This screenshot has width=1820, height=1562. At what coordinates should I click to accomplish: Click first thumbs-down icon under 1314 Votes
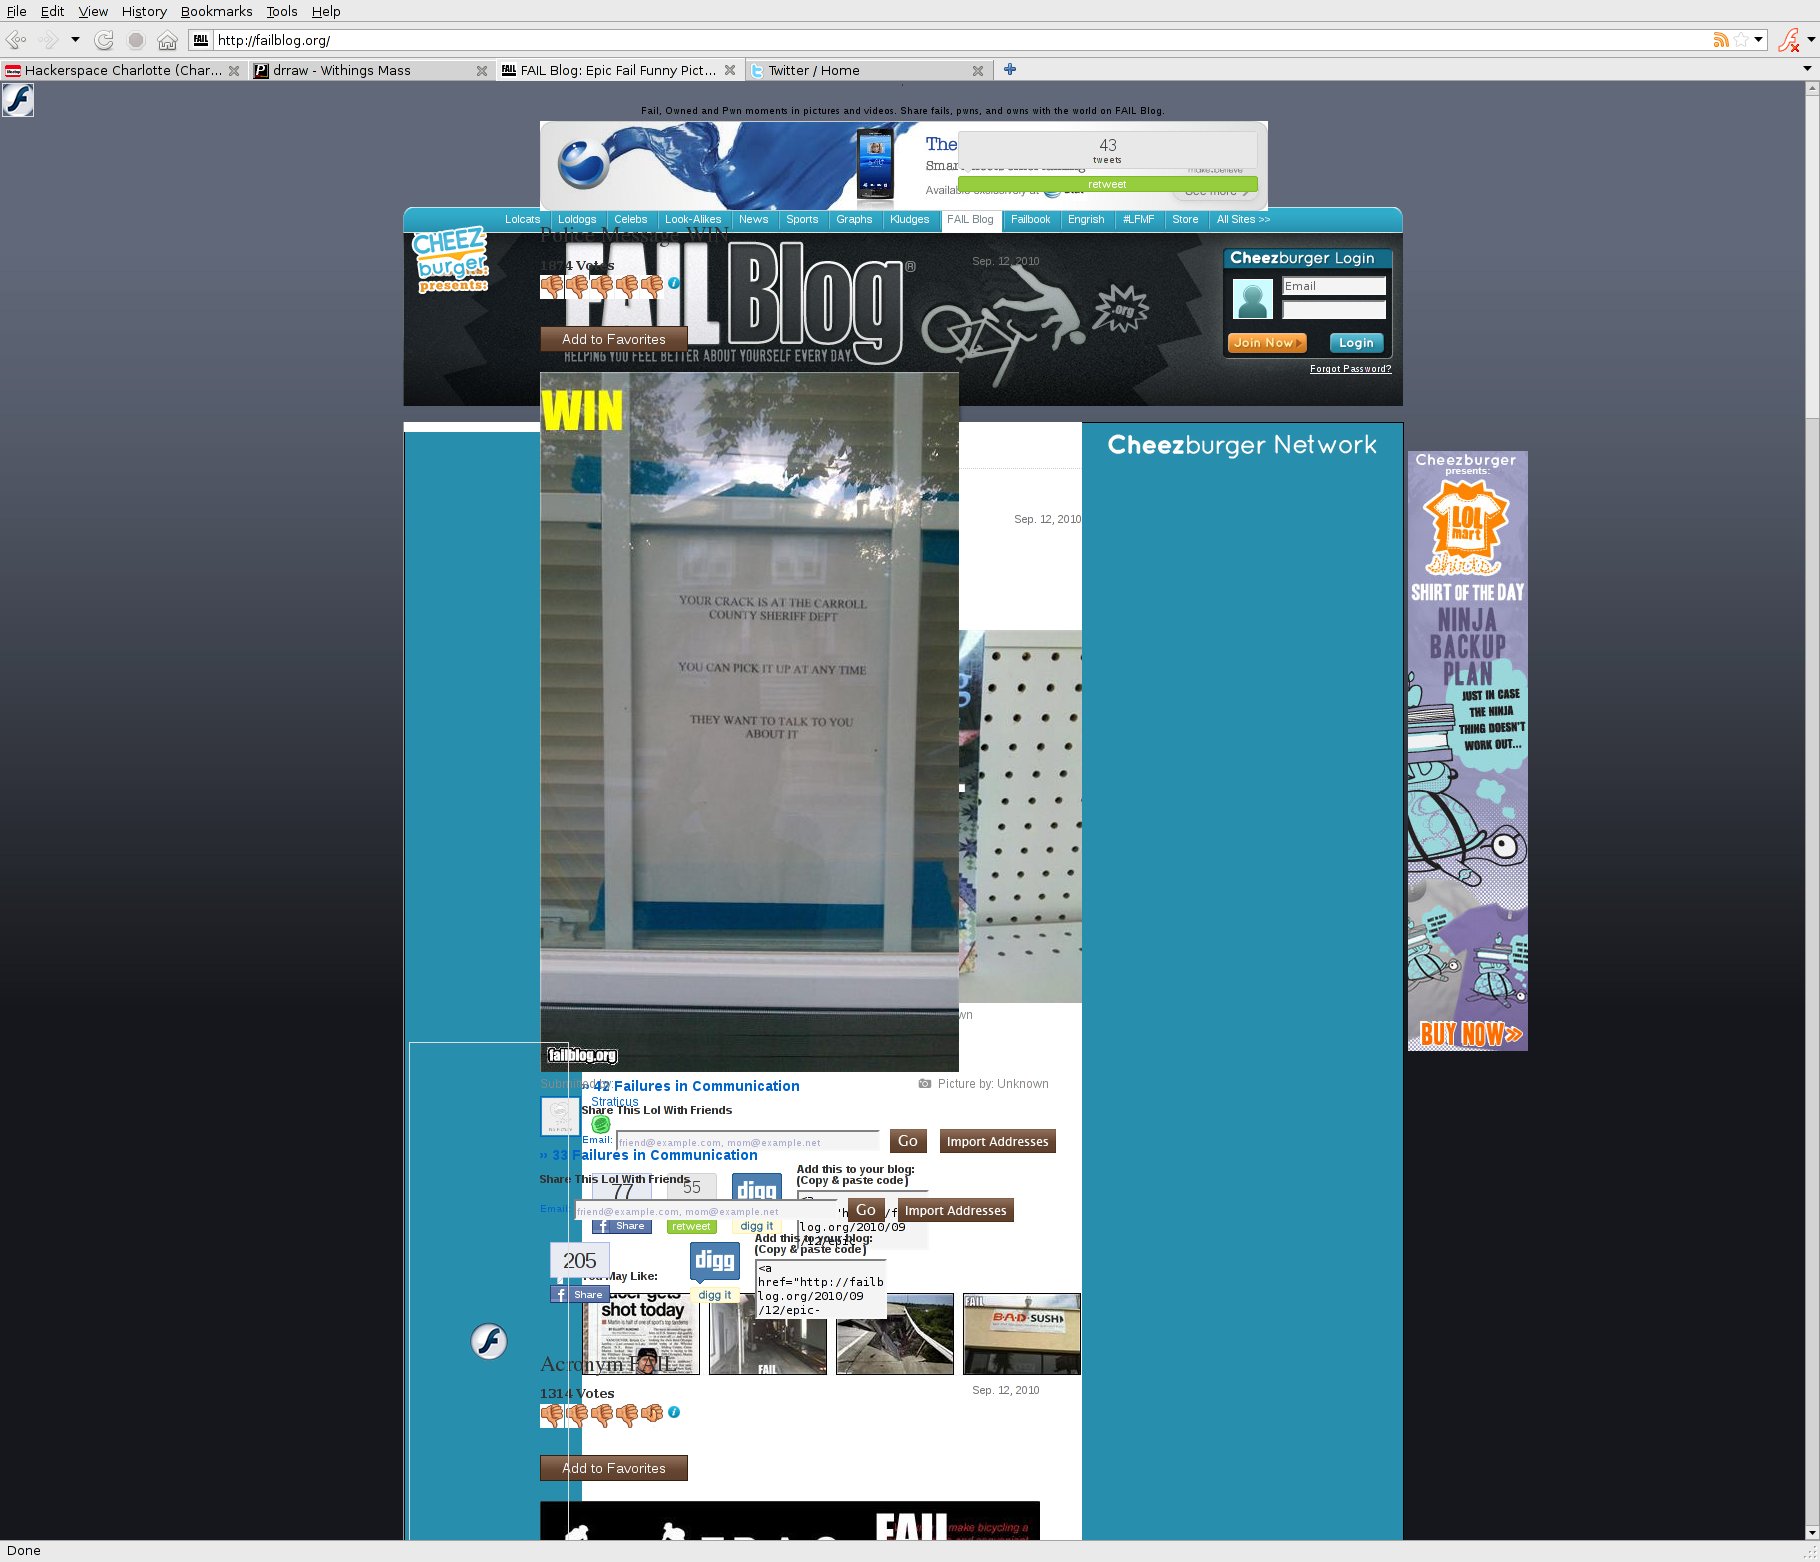(552, 1415)
